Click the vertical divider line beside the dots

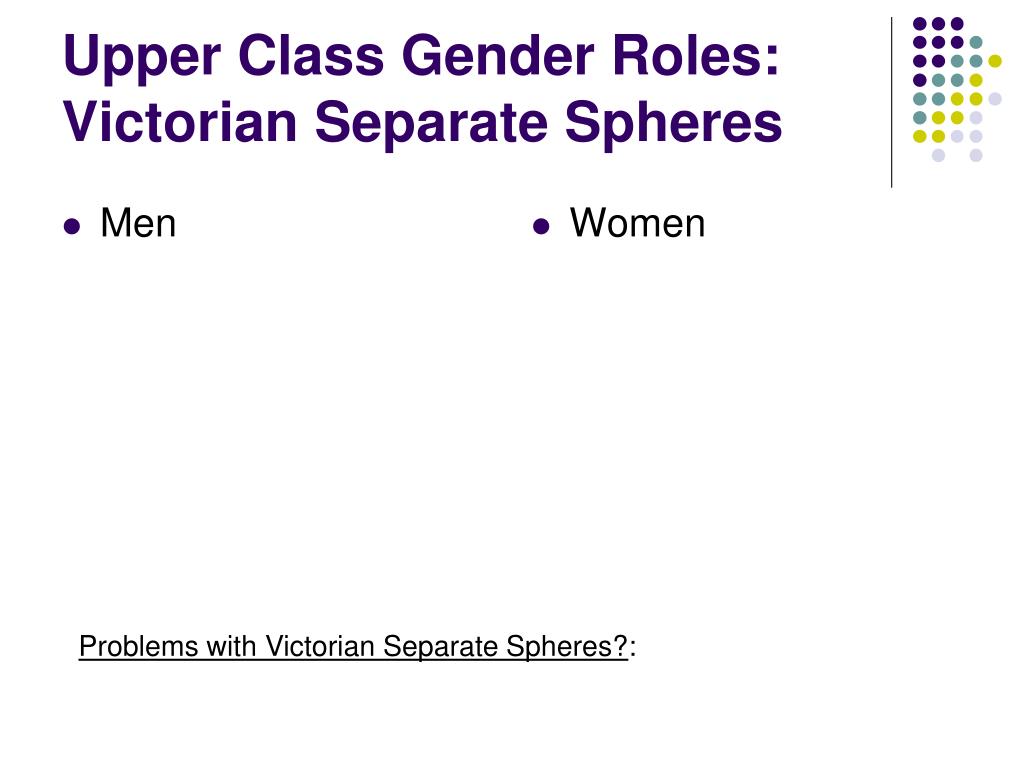coord(891,103)
